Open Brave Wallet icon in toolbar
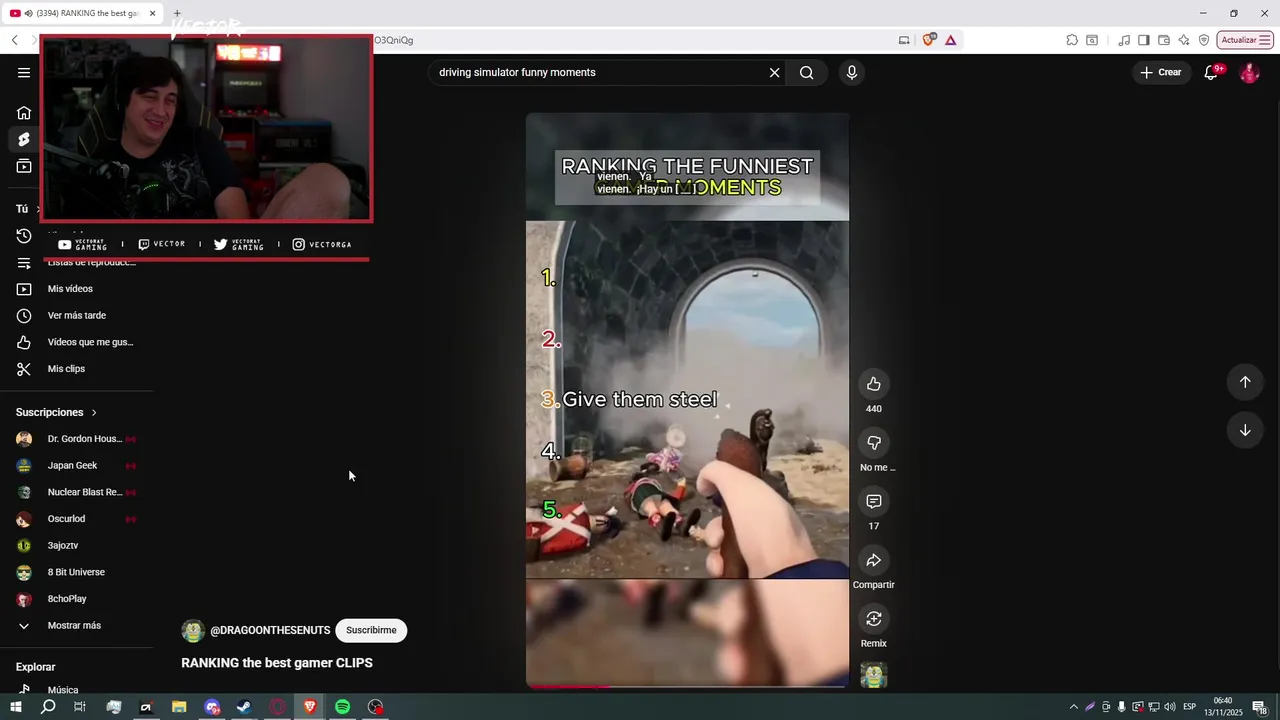 tap(1164, 40)
